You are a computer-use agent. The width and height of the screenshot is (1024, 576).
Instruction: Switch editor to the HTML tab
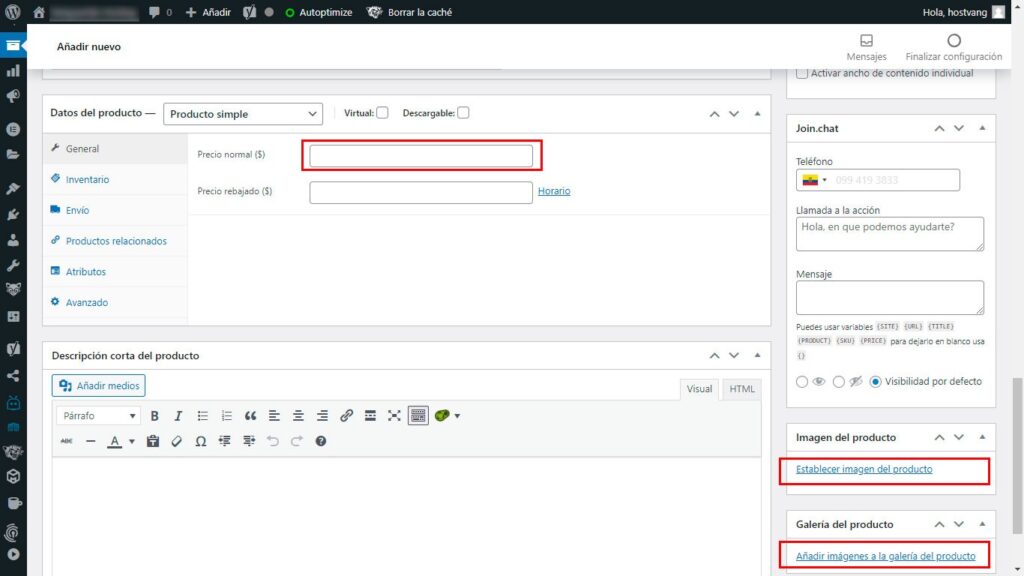(x=741, y=389)
